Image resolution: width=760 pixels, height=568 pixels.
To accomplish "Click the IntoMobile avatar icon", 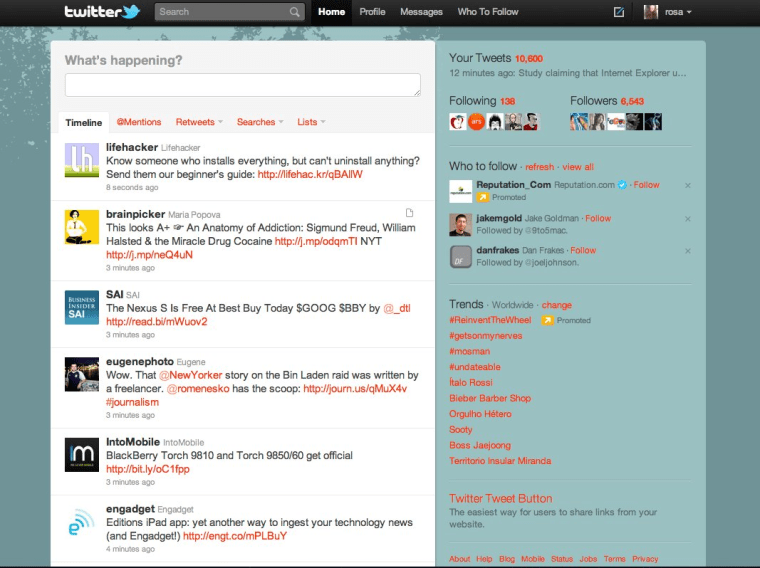I will coord(81,453).
